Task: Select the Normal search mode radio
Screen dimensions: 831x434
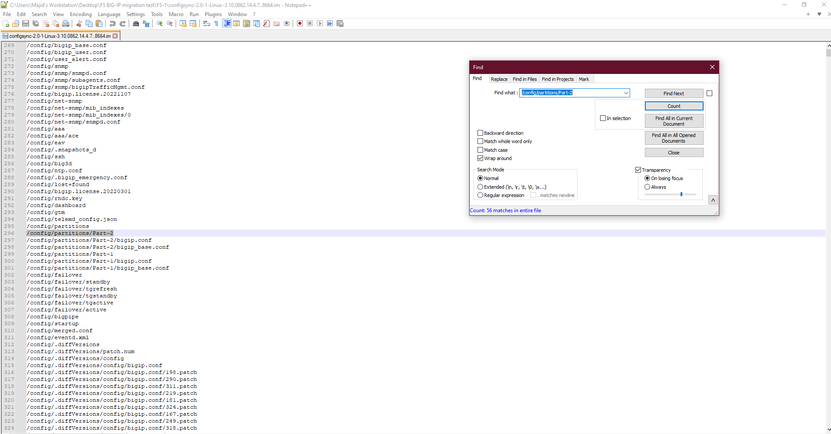Action: [480, 179]
